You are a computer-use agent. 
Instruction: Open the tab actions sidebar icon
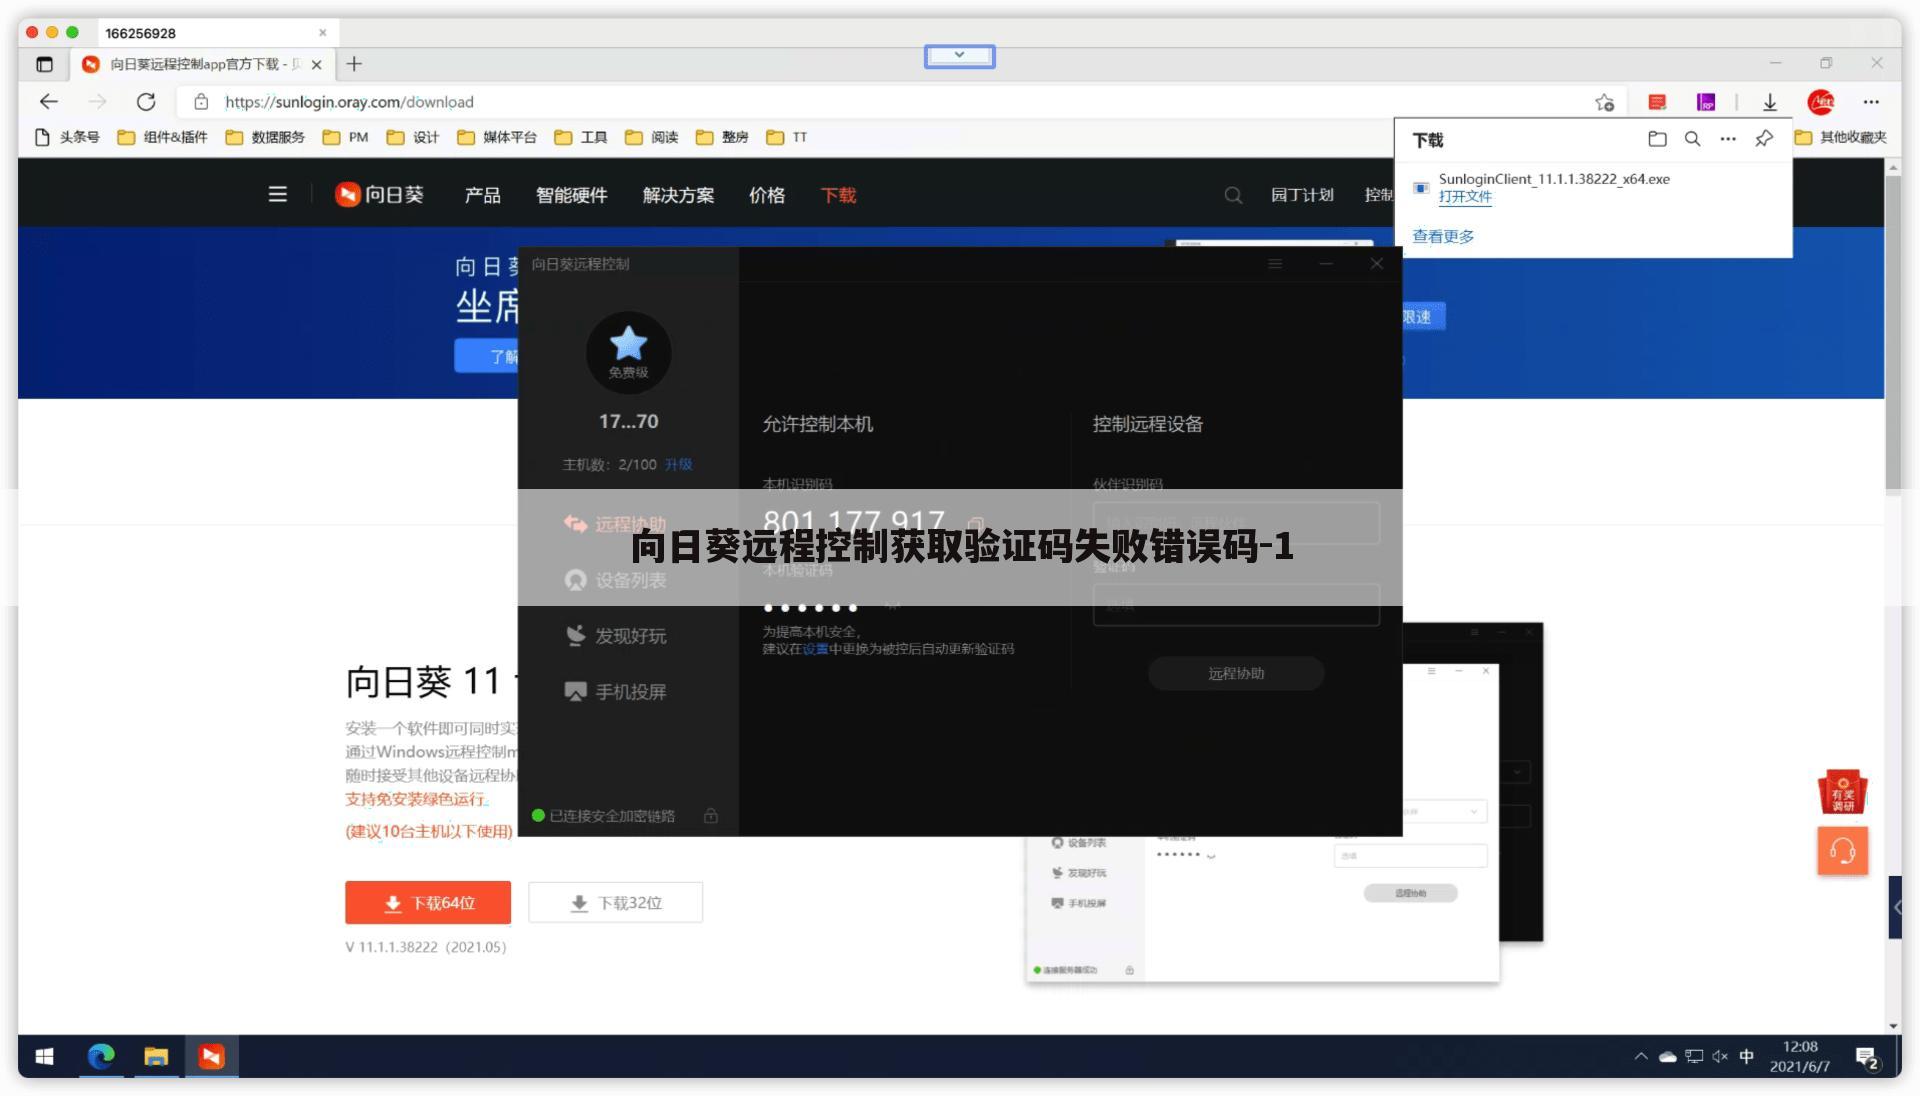(x=44, y=64)
